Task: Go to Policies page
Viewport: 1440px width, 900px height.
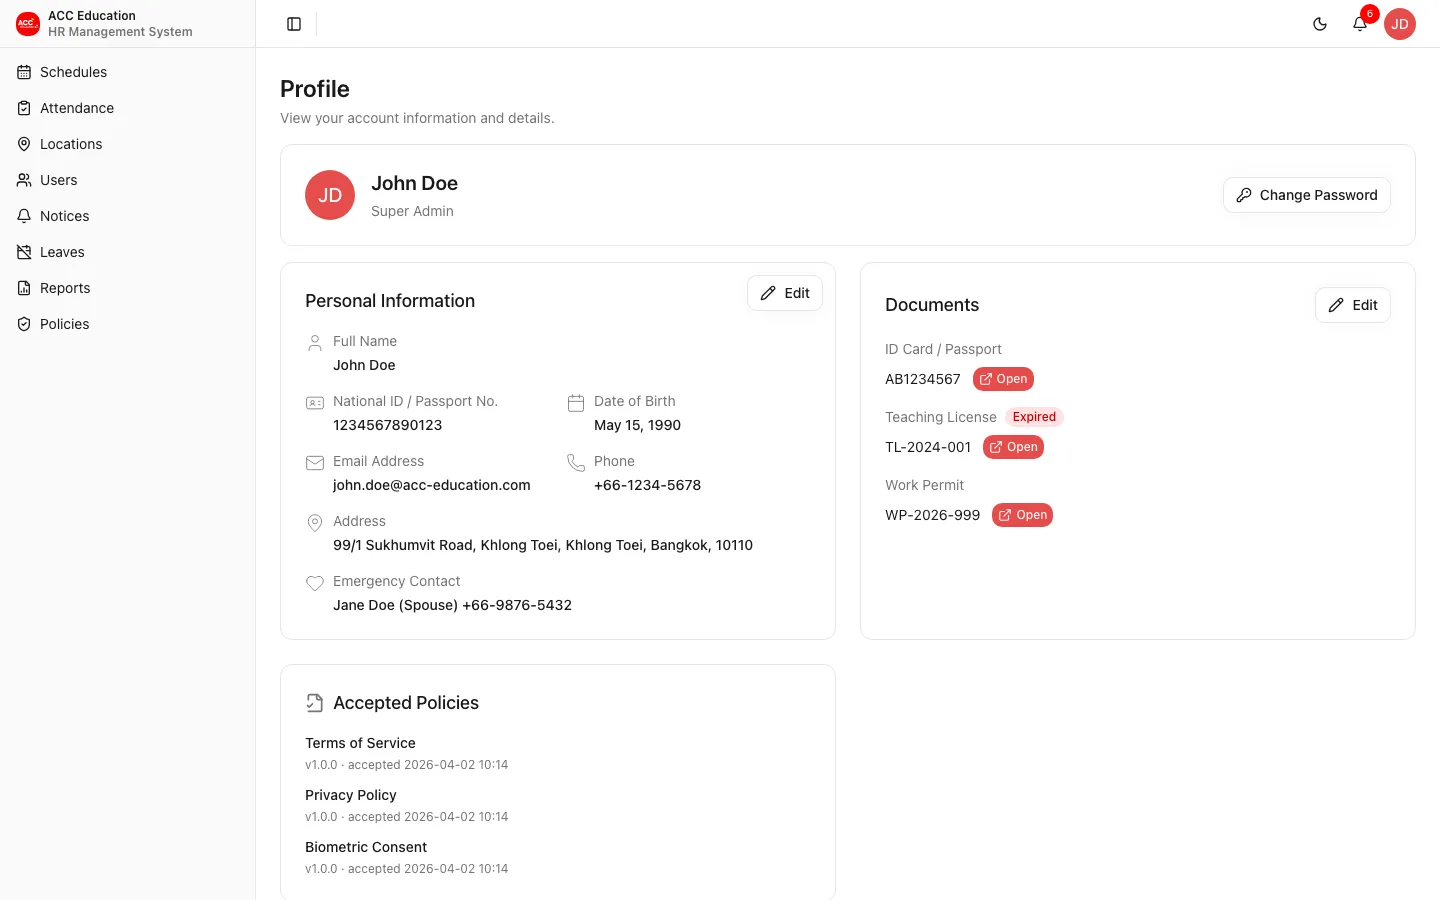Action: point(127,324)
